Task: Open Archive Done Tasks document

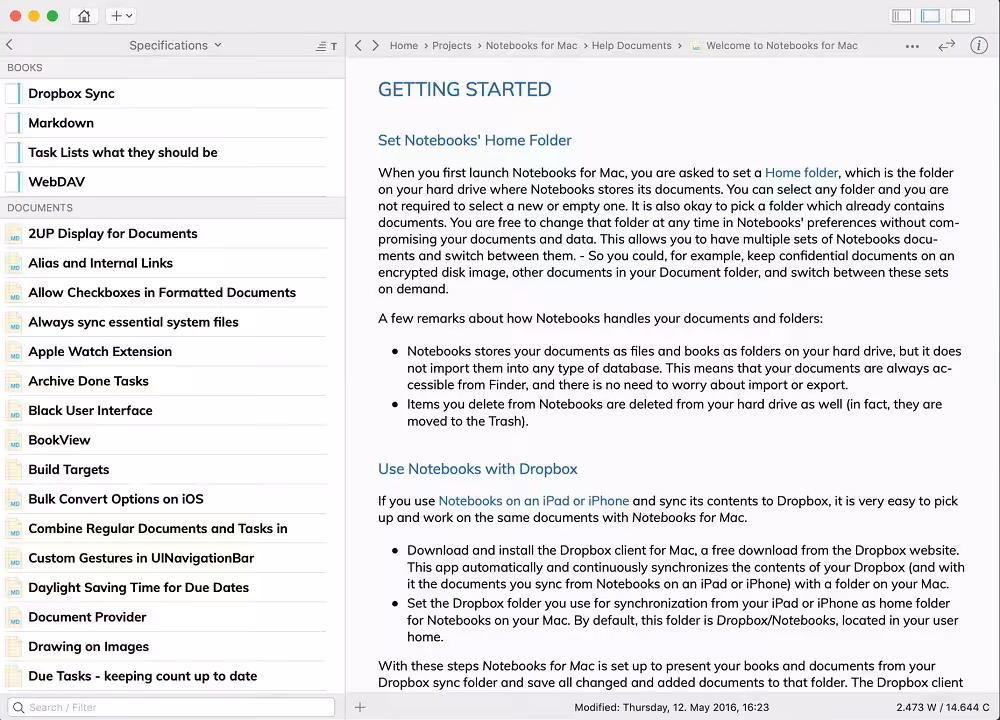Action: (173, 381)
